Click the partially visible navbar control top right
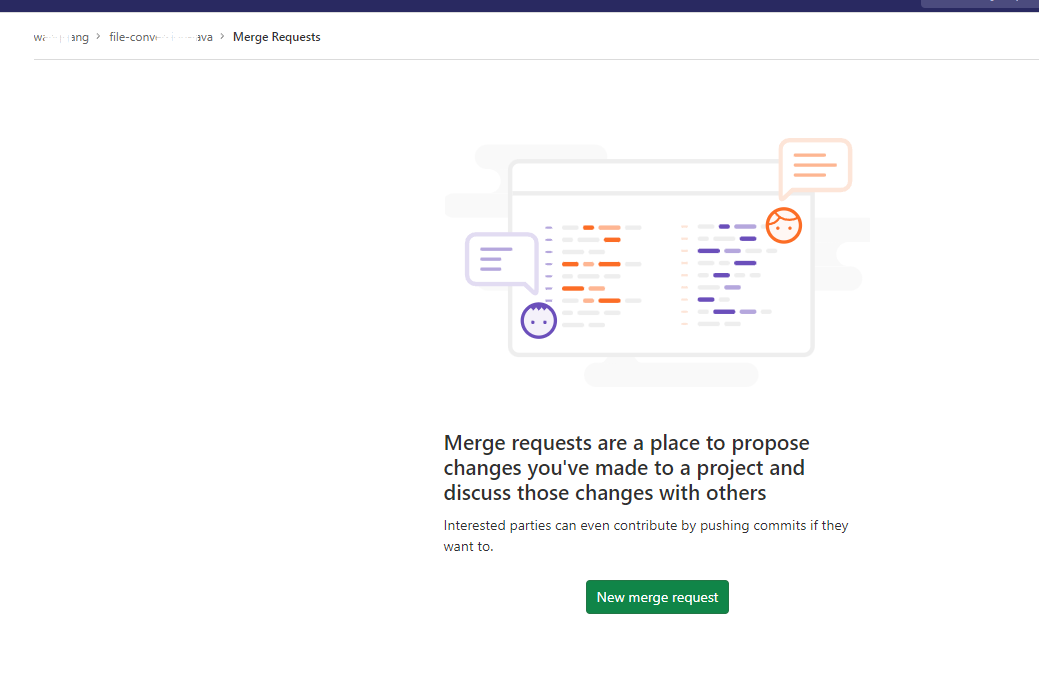The width and height of the screenshot is (1039, 680). coord(978,4)
